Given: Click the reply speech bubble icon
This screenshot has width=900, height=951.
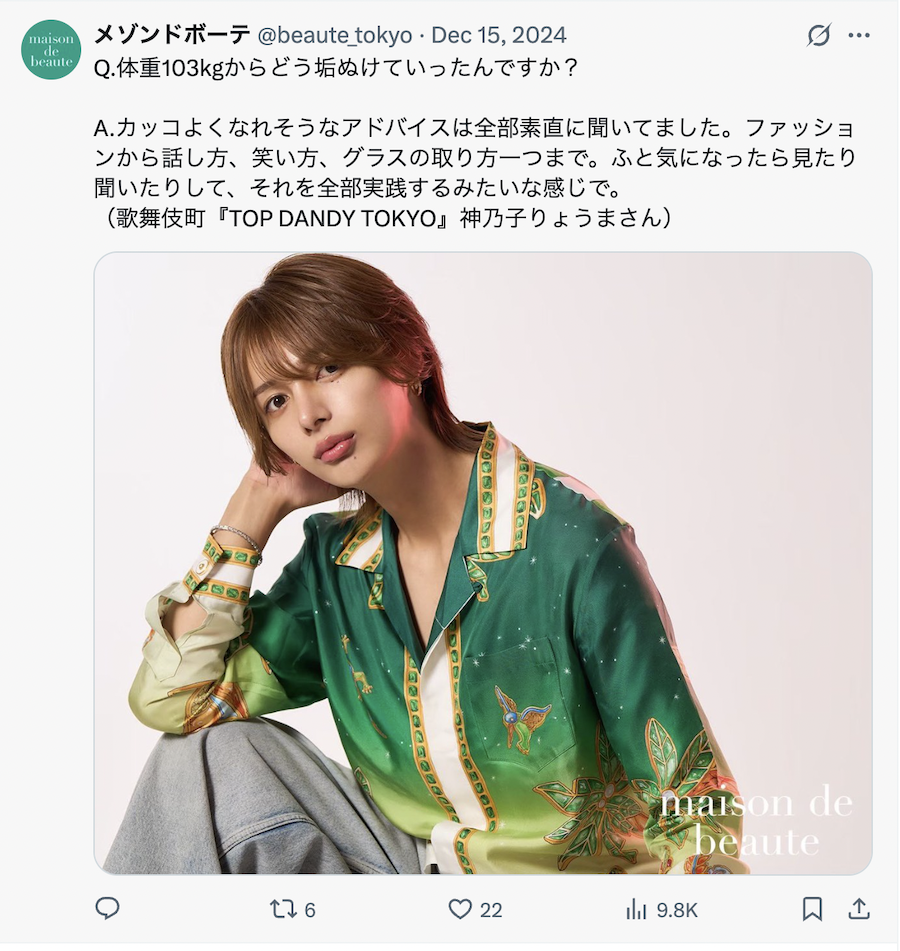Looking at the screenshot, I should [x=107, y=909].
